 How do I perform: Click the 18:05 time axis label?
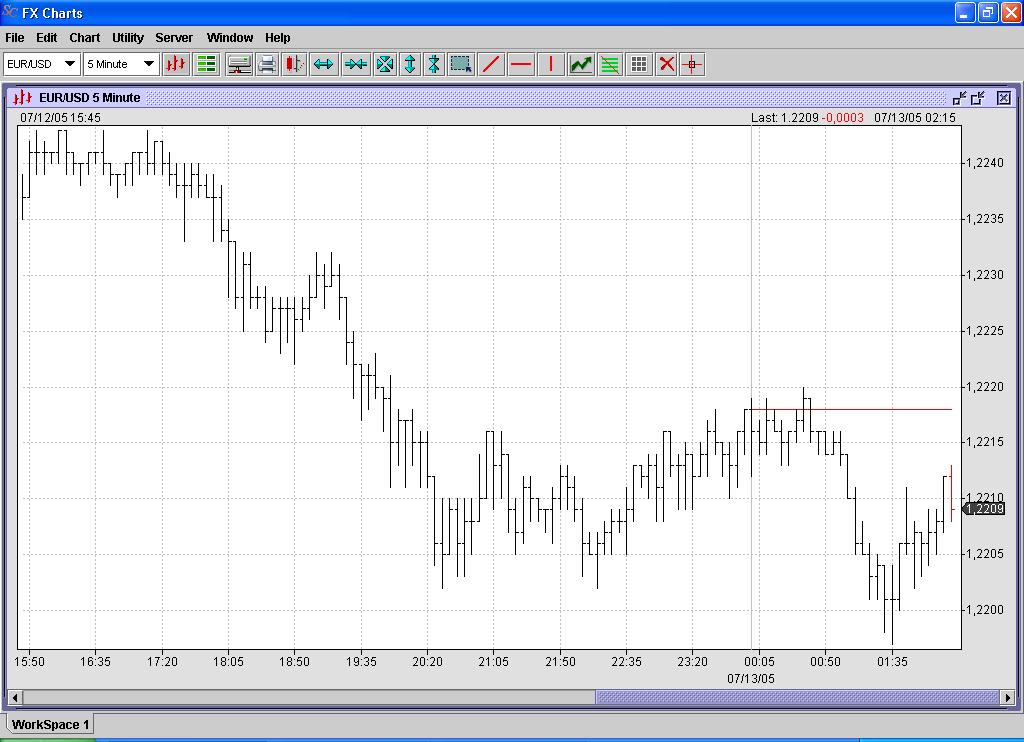[228, 662]
